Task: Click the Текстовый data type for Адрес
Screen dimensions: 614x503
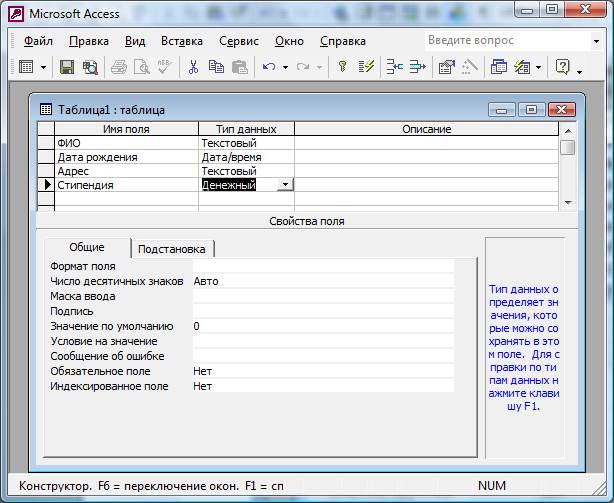Action: click(246, 171)
